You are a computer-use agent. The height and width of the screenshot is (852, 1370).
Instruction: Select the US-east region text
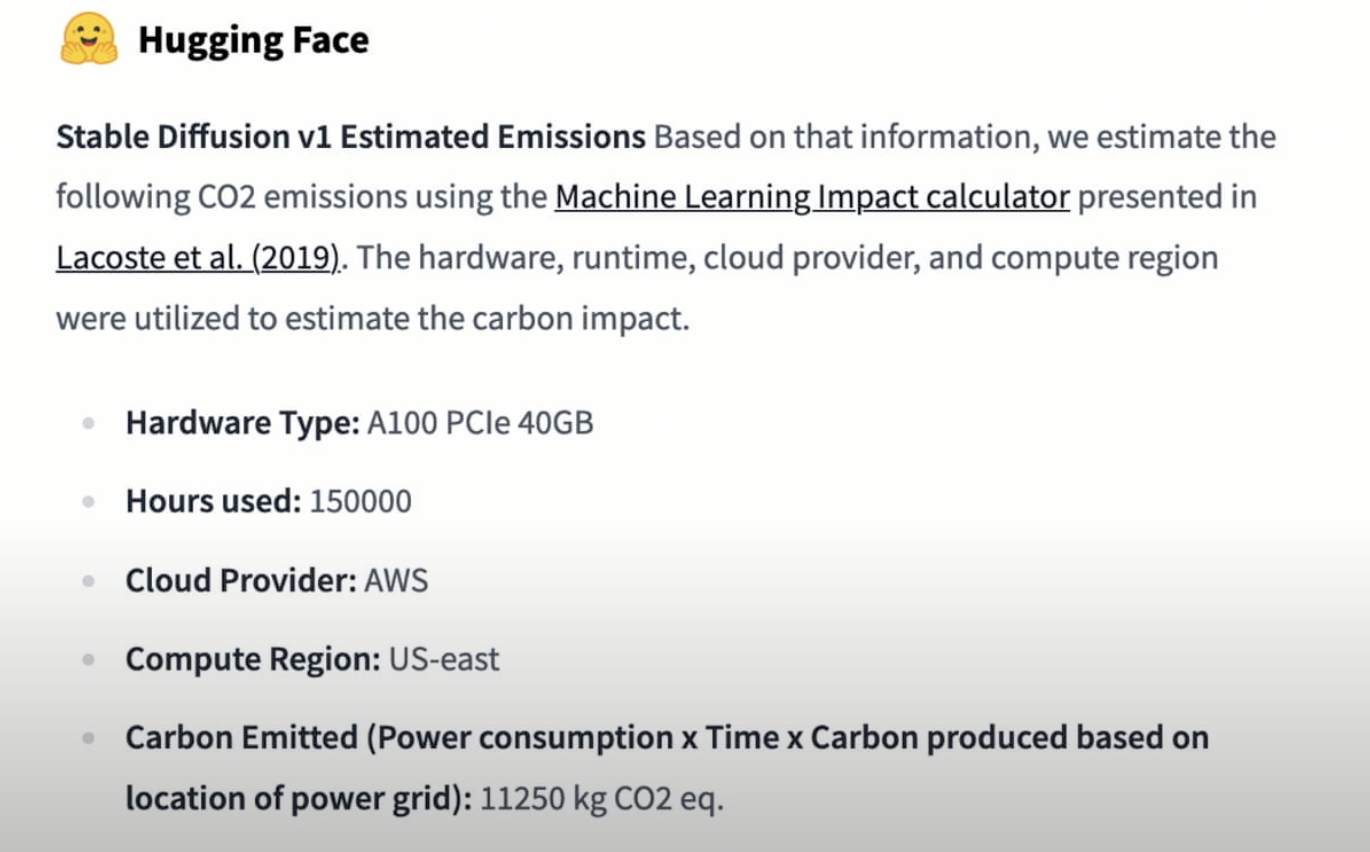[x=443, y=659]
